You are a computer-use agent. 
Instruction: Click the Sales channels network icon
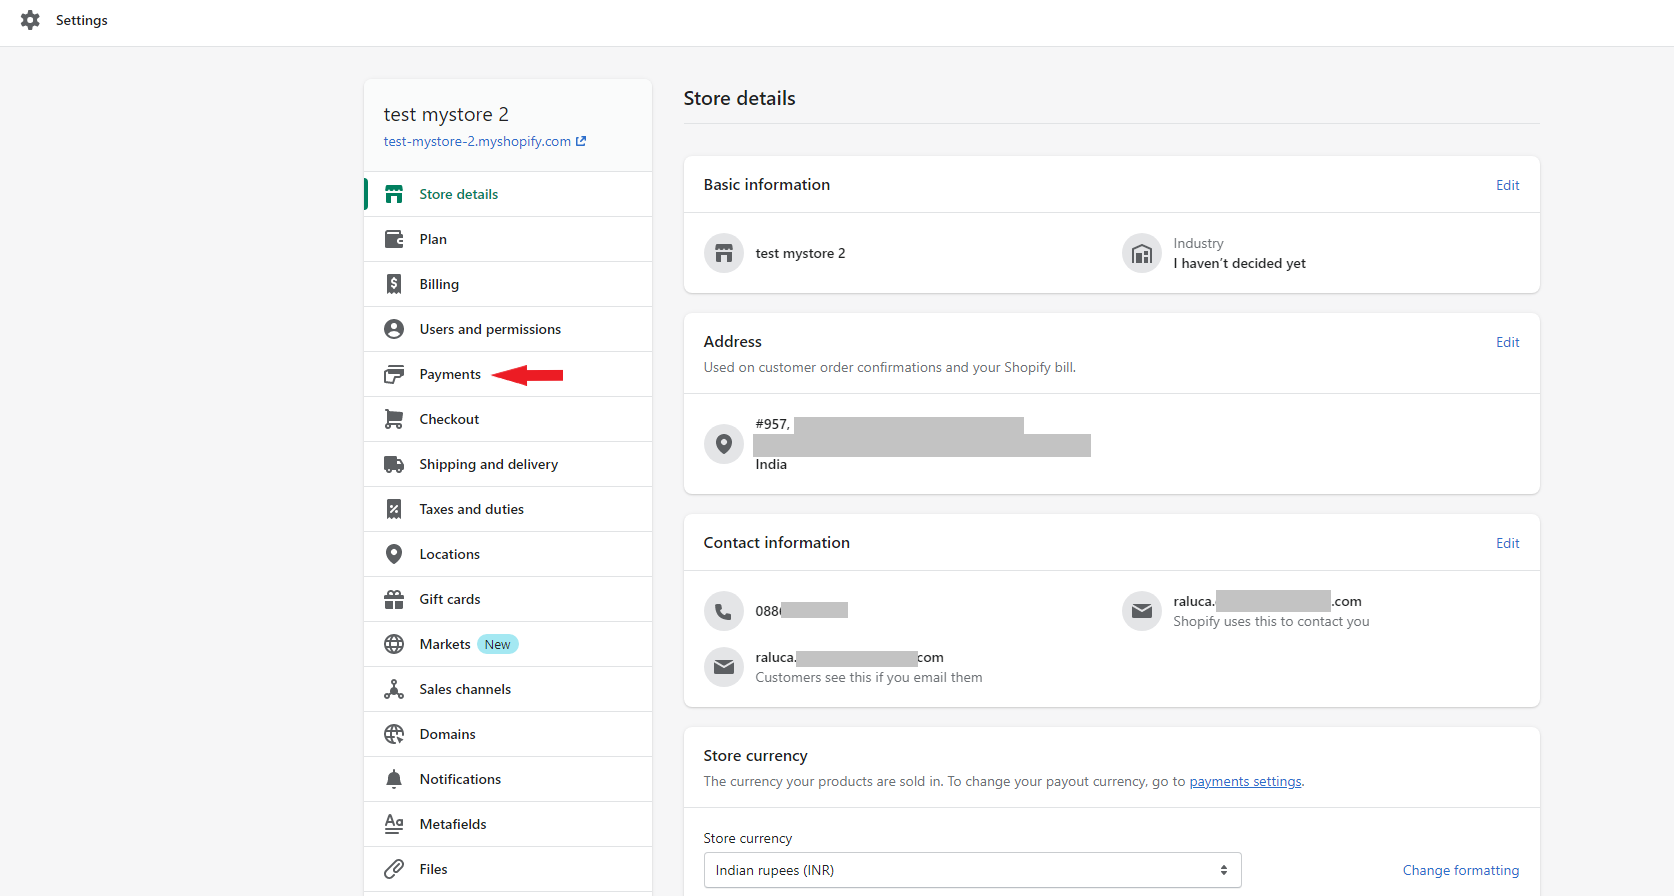394,689
